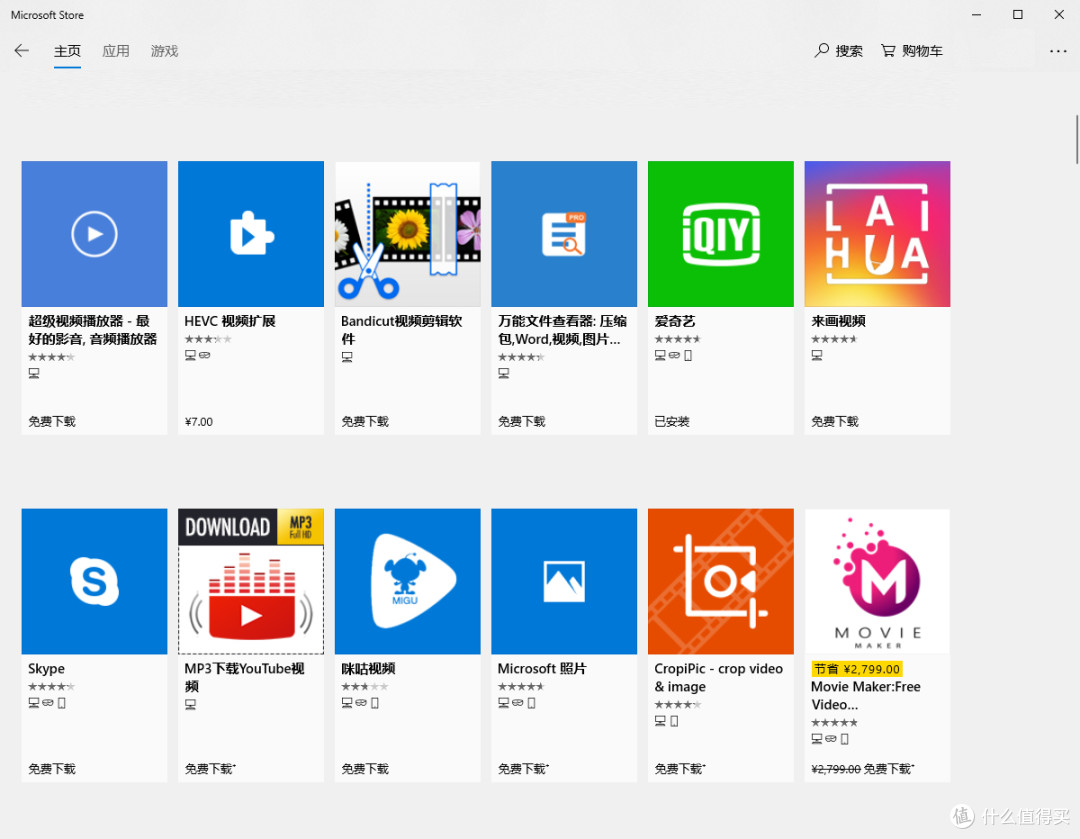The width and height of the screenshot is (1080, 839).
Task: Switch to the 应用 tab
Action: click(x=116, y=51)
